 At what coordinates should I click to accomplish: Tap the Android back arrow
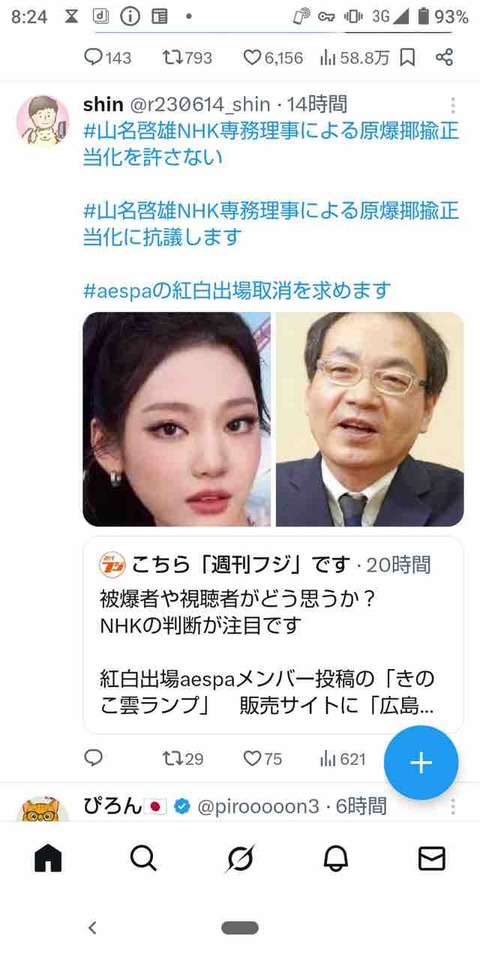[x=92, y=927]
